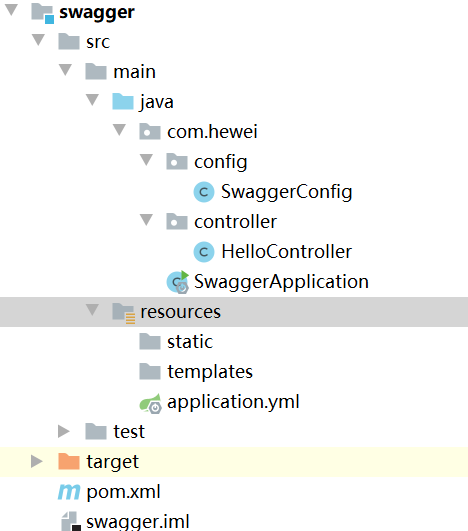
Task: Select the test folder label
Action: click(x=129, y=432)
